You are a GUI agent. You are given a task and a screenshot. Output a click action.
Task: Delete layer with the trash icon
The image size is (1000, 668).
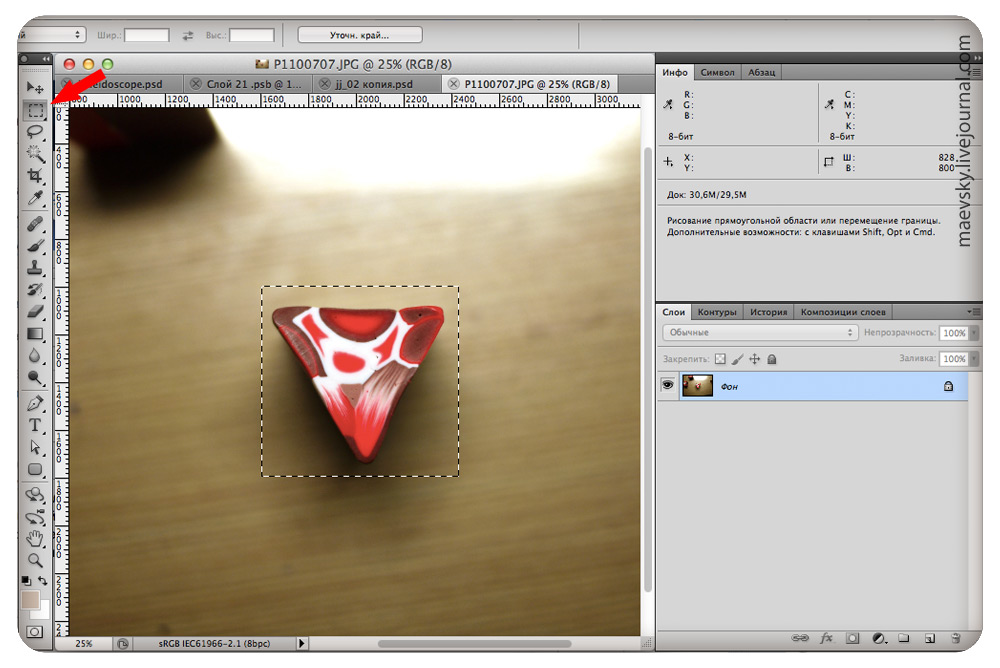[955, 637]
